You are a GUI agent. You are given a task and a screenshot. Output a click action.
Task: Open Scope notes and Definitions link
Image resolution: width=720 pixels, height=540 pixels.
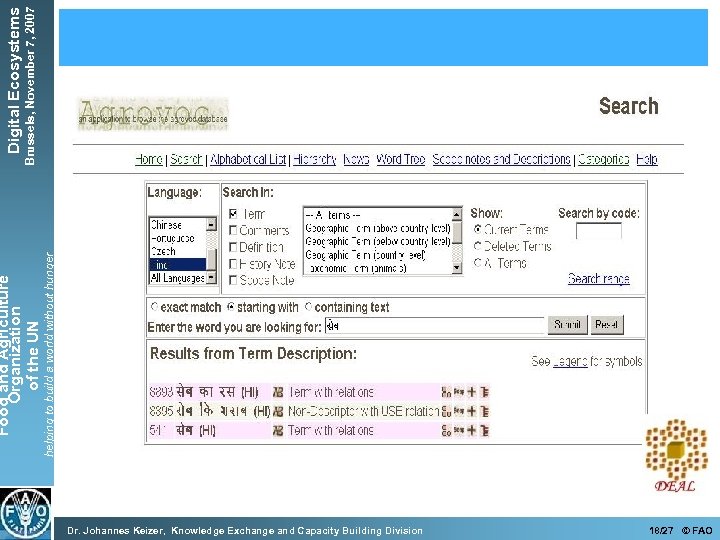tap(501, 159)
